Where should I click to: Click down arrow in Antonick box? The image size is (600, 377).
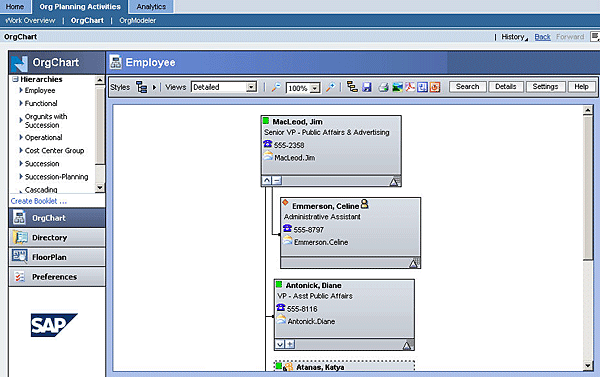[x=280, y=344]
